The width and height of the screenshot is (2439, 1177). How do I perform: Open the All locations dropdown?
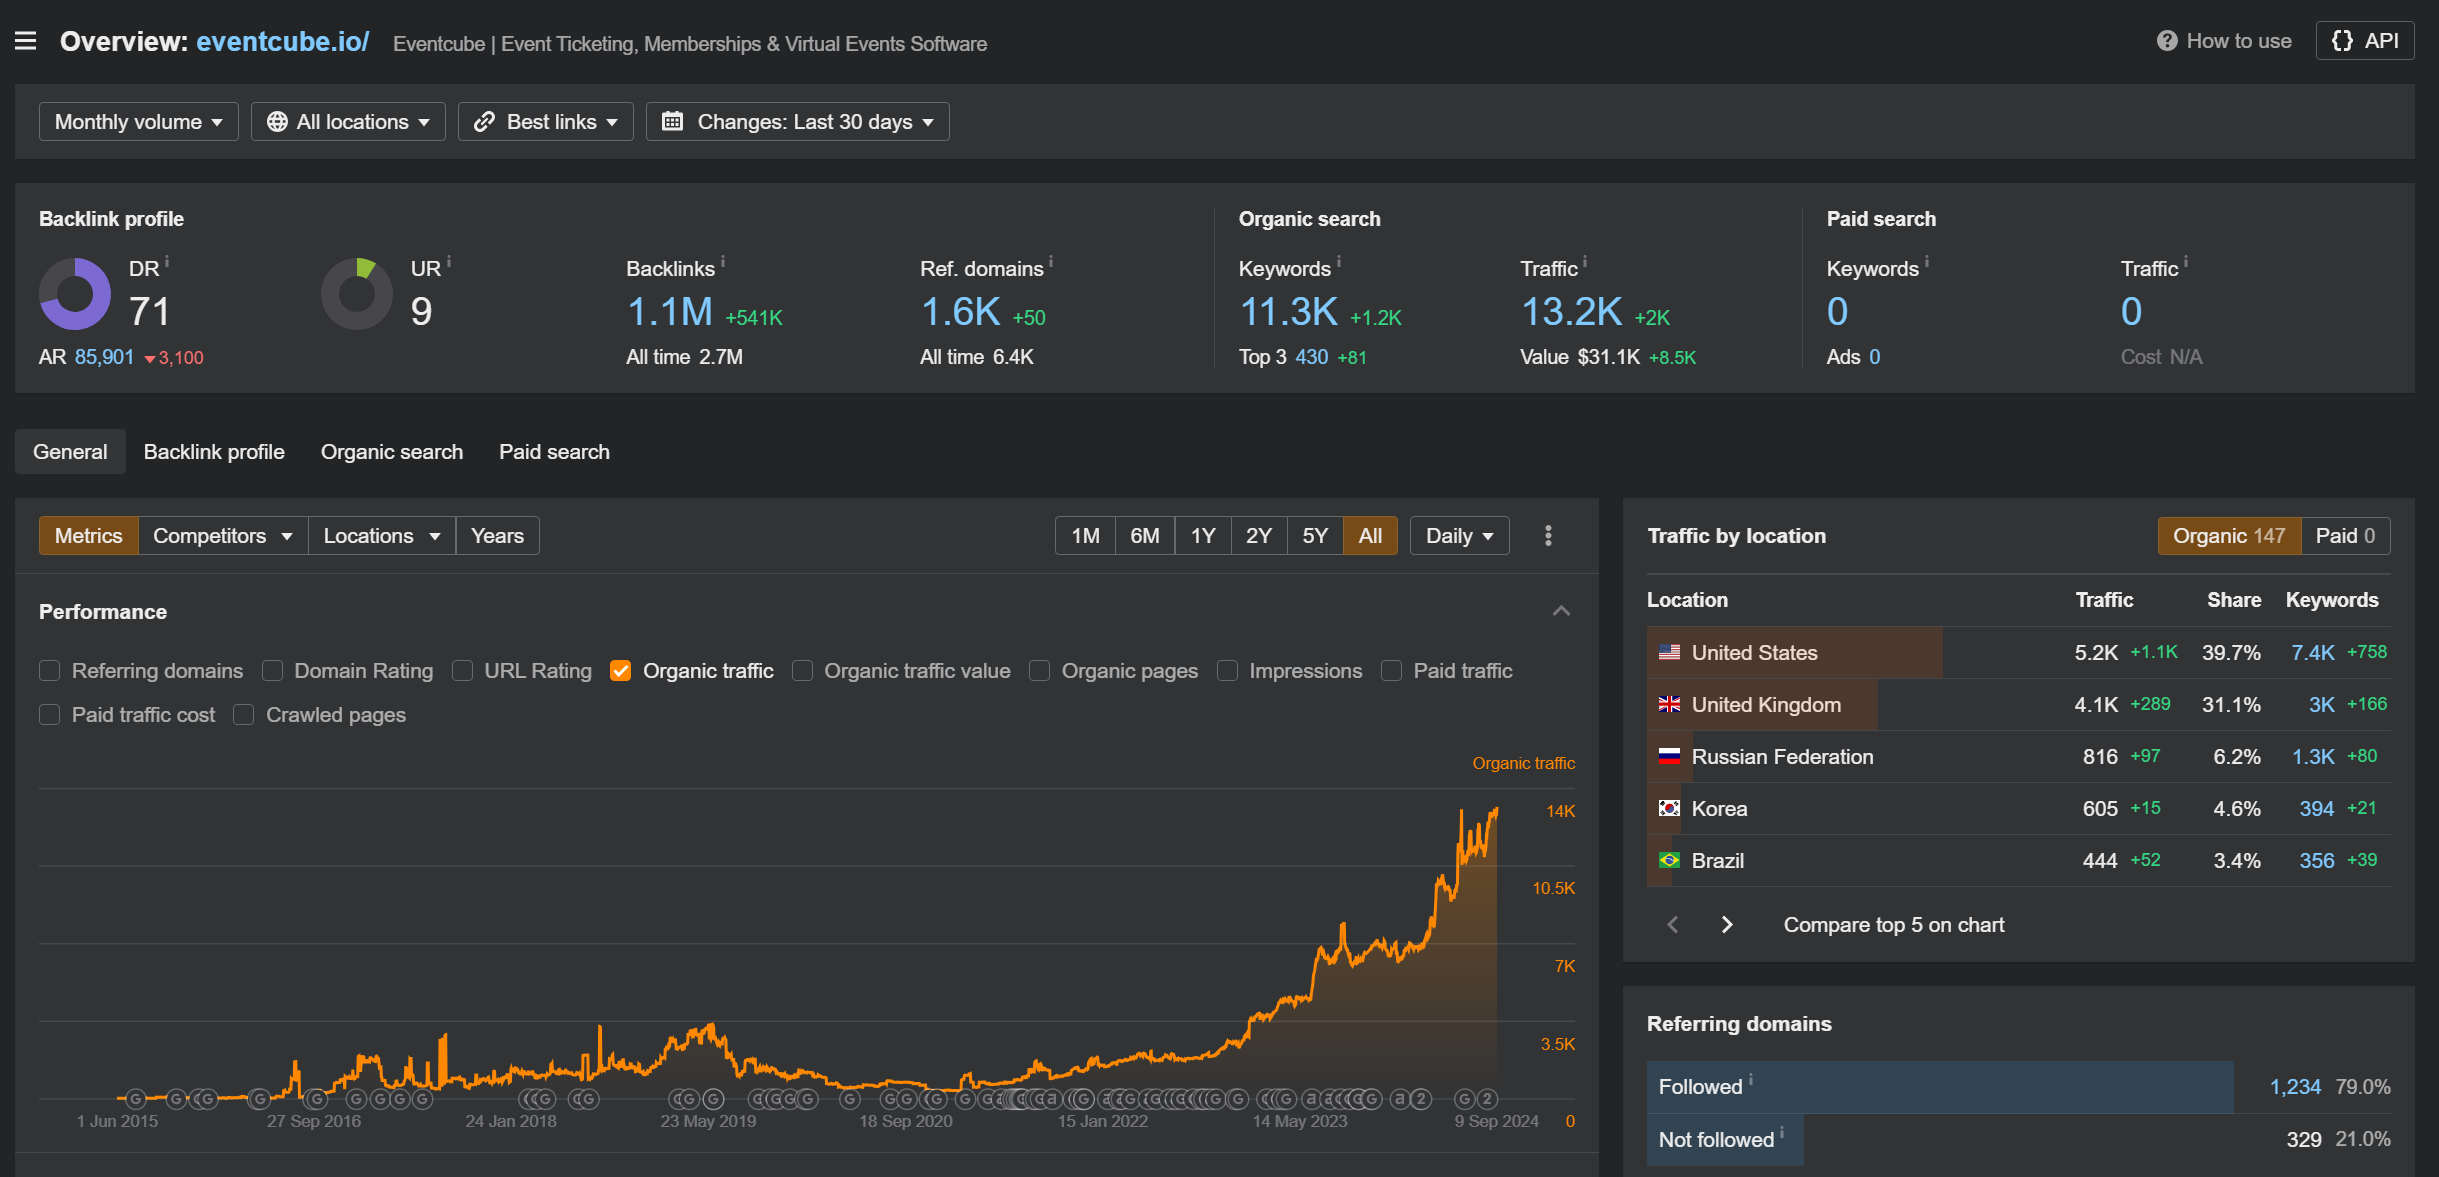348,122
